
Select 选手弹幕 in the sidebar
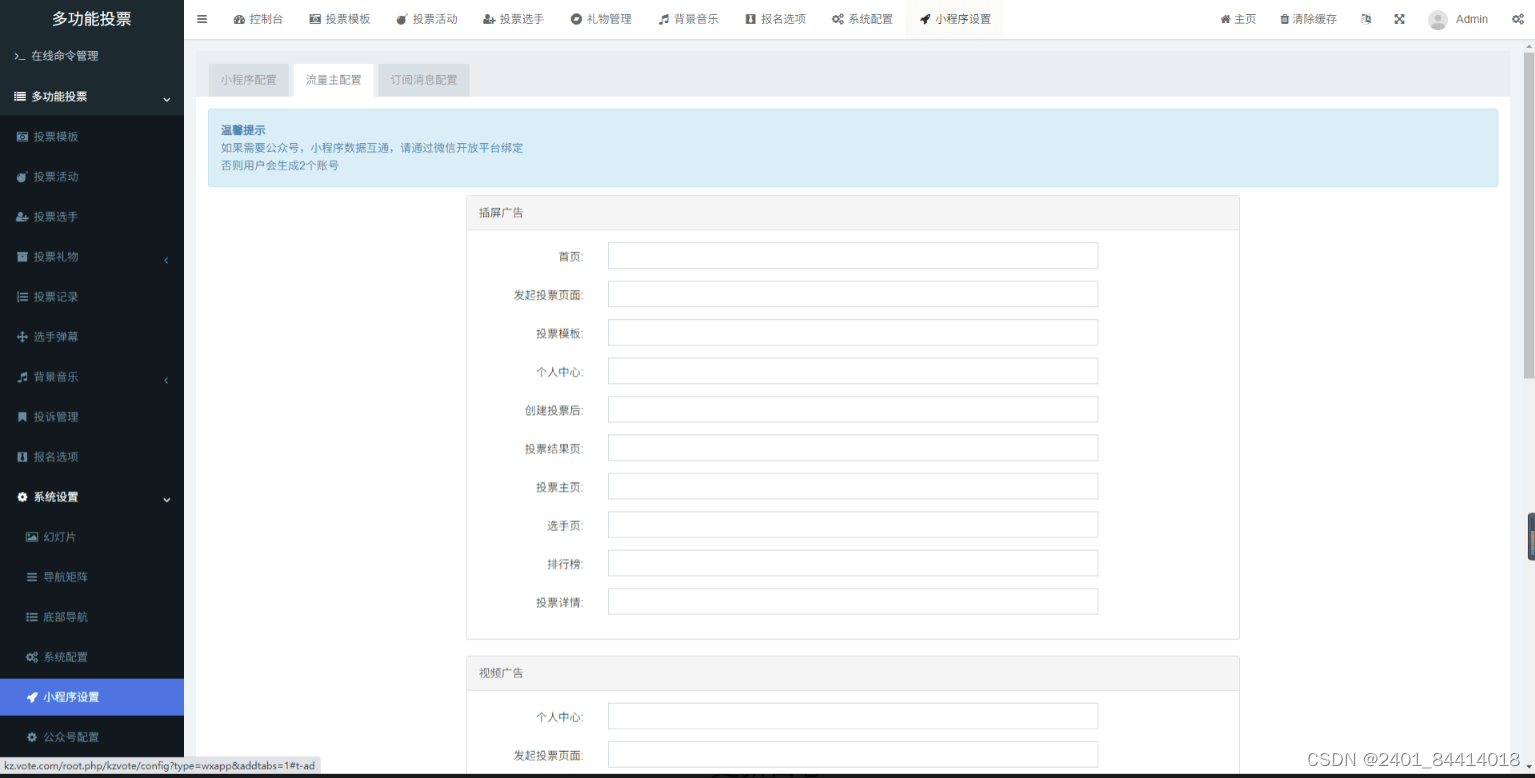pos(66,336)
